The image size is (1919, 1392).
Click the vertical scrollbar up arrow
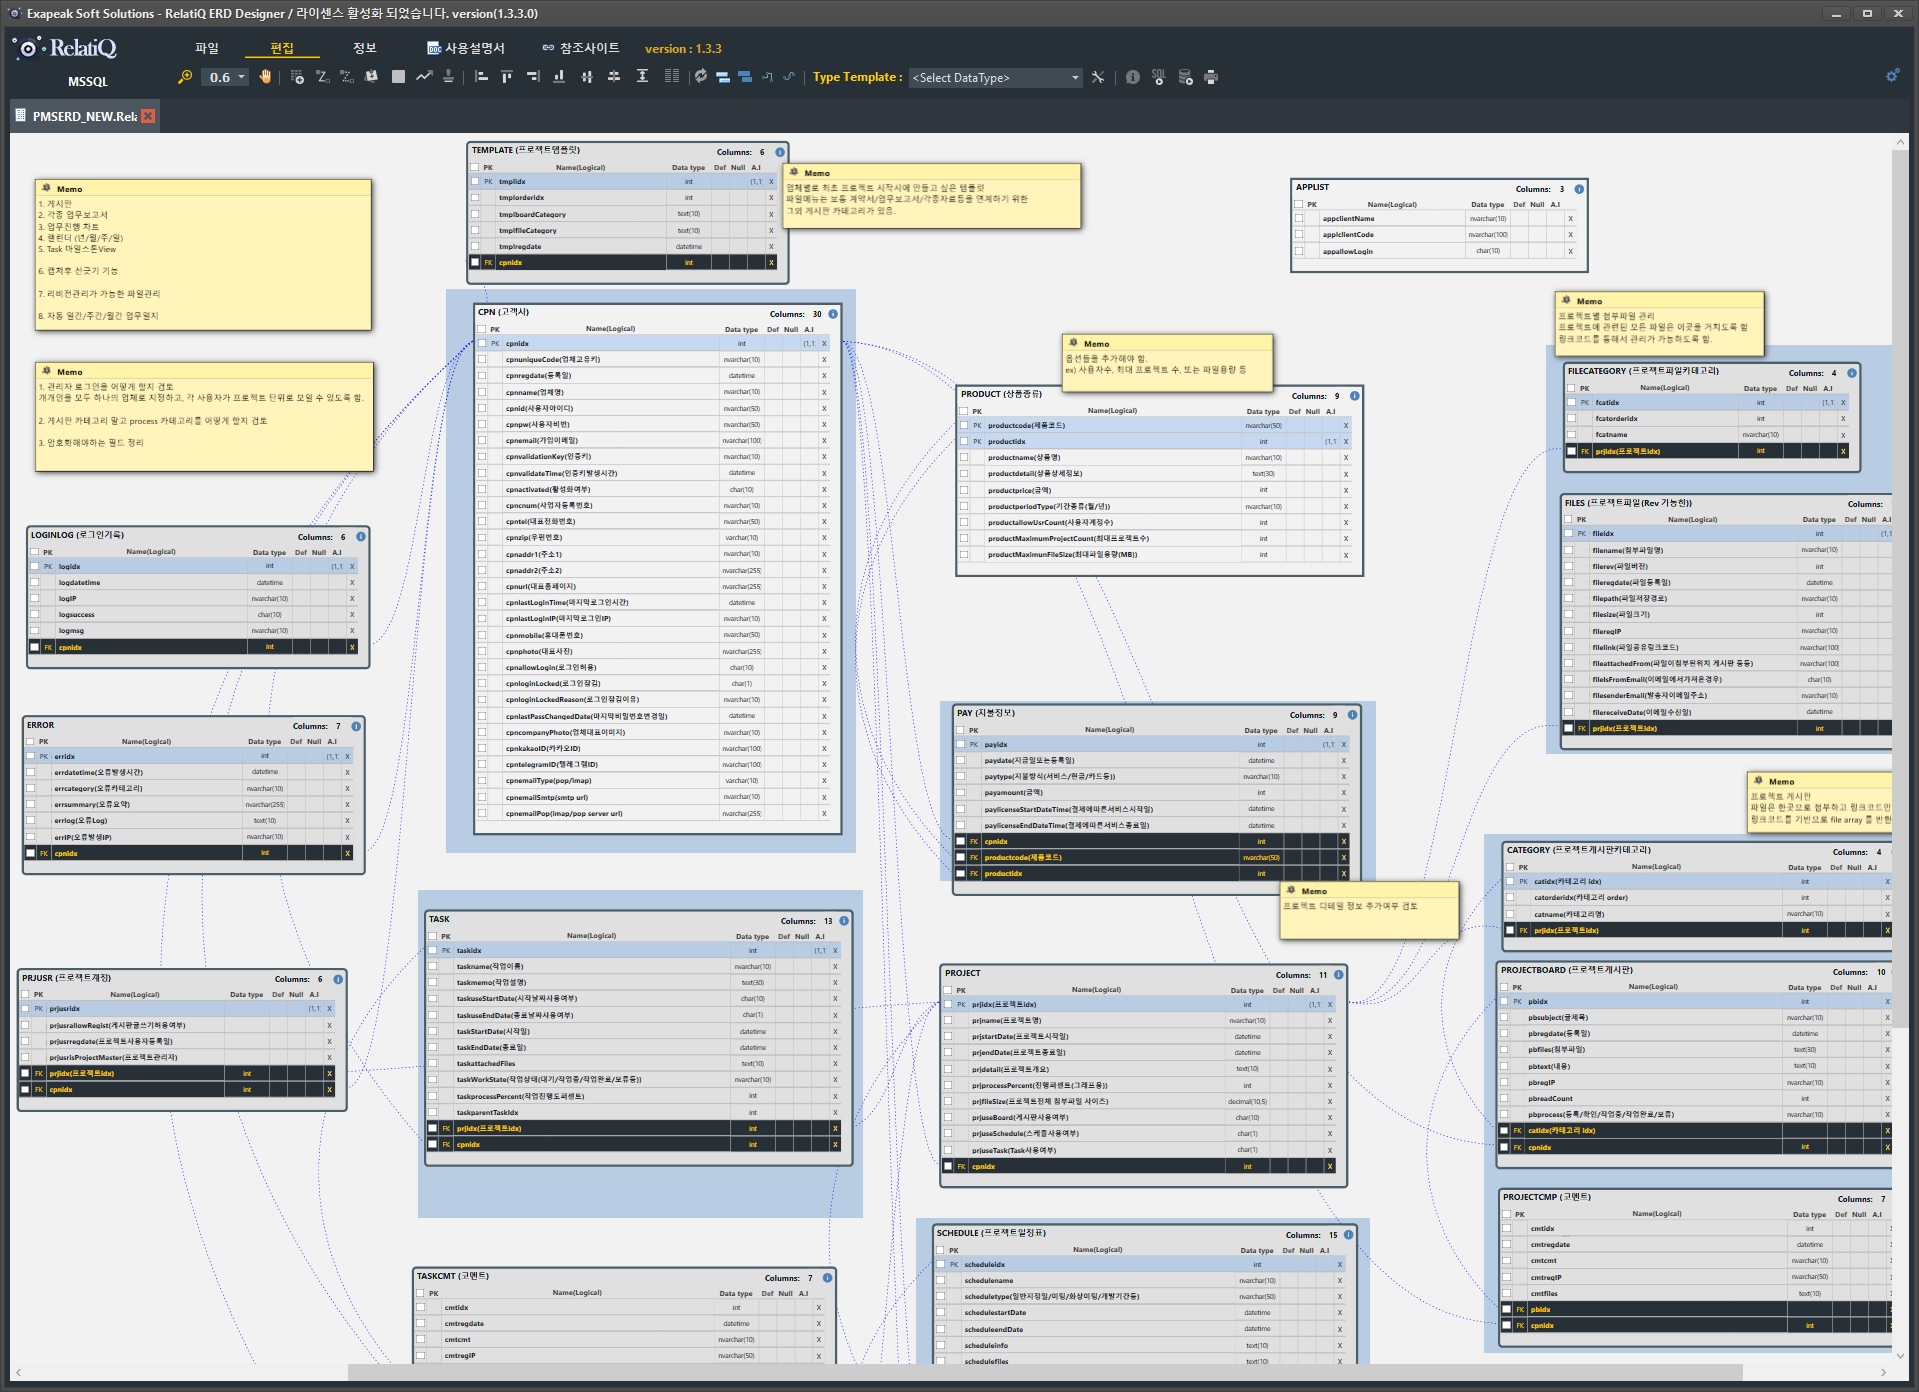1900,143
